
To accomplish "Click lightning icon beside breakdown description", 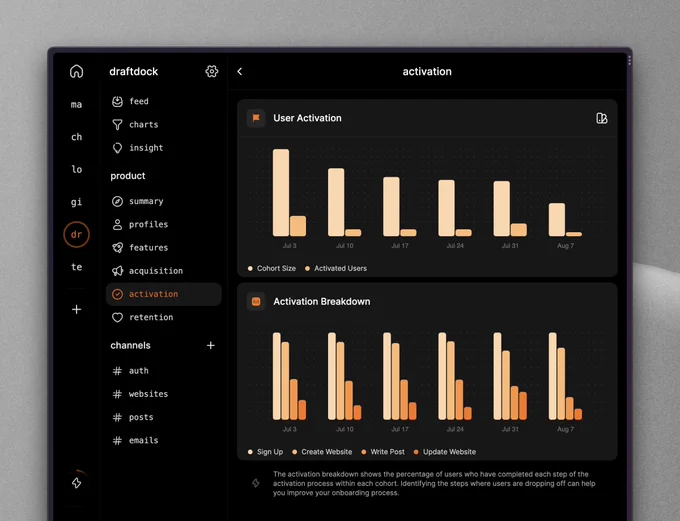I will pos(256,483).
